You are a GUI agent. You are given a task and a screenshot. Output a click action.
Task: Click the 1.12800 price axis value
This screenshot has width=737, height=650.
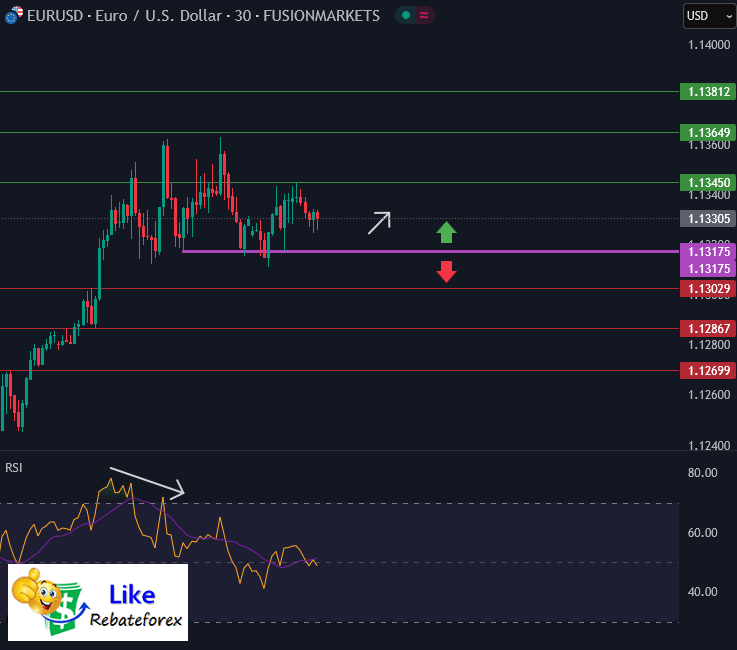(709, 345)
